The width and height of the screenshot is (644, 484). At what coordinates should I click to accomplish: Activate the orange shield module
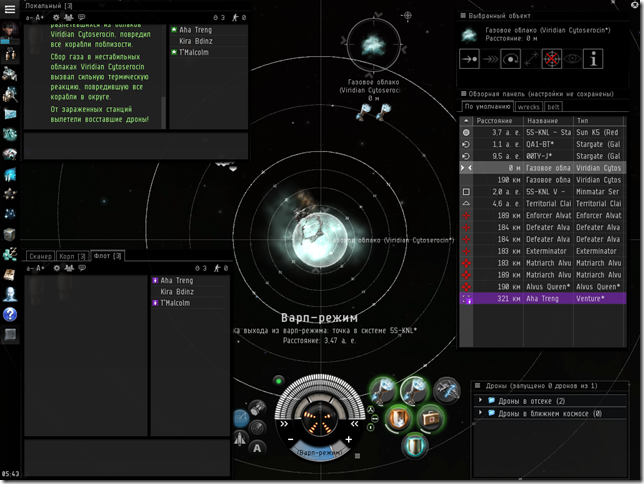[x=398, y=418]
